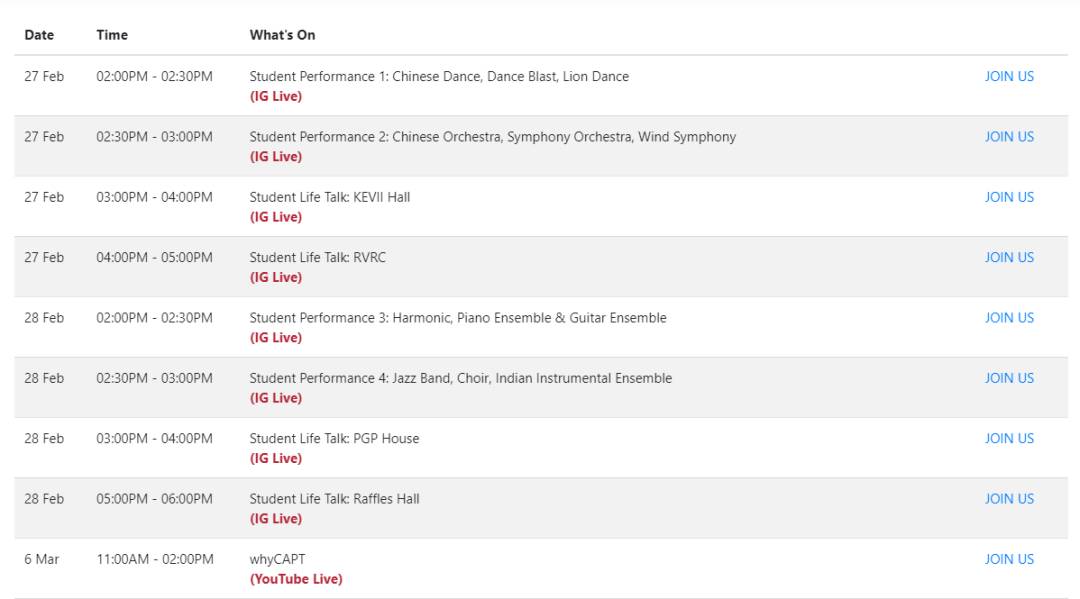Click the Student Performance 2 event title
Screen dimensions: 1080x599
[492, 137]
